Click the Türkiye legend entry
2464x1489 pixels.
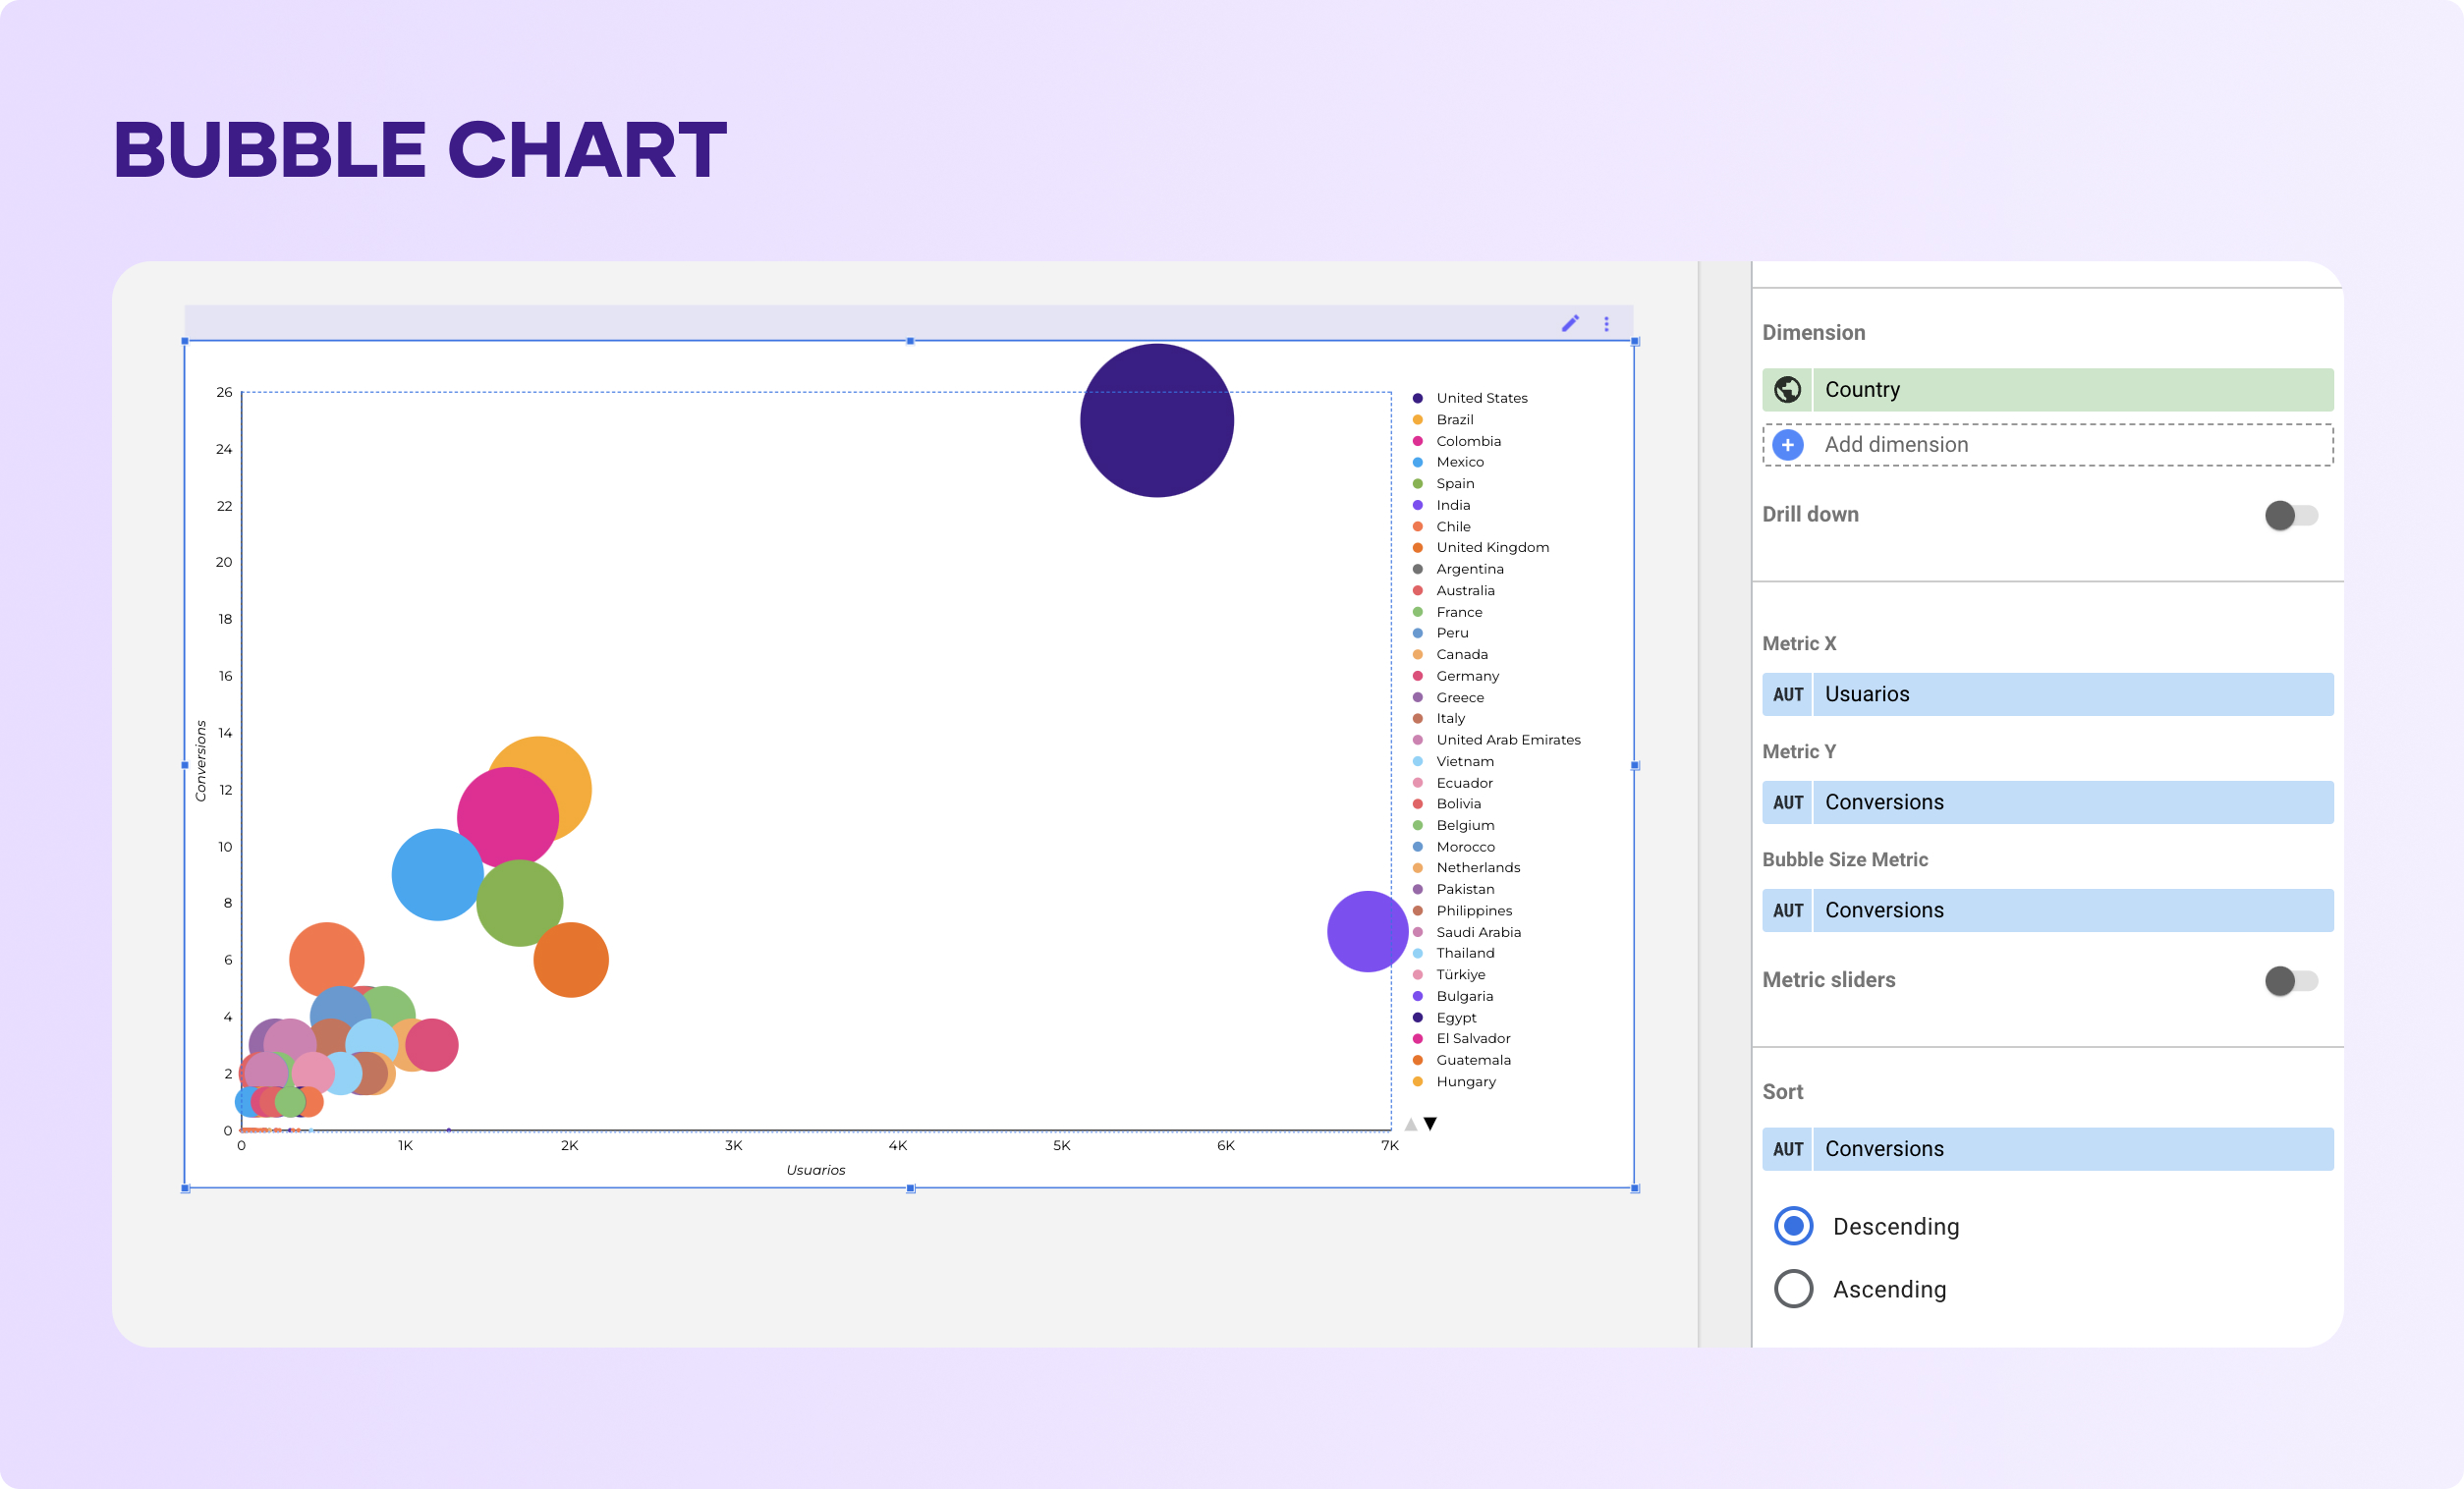pos(1449,974)
